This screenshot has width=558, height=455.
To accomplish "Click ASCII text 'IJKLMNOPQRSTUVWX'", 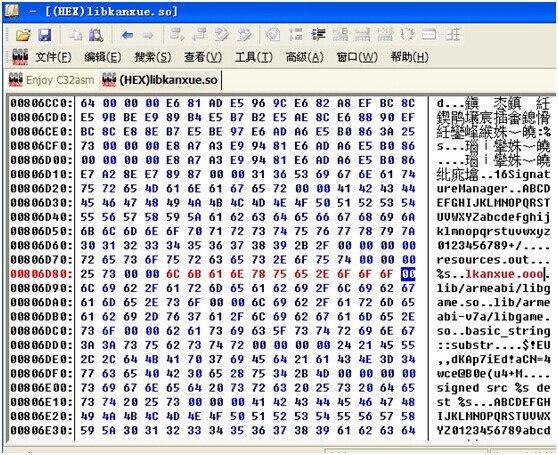I will pos(493,416).
